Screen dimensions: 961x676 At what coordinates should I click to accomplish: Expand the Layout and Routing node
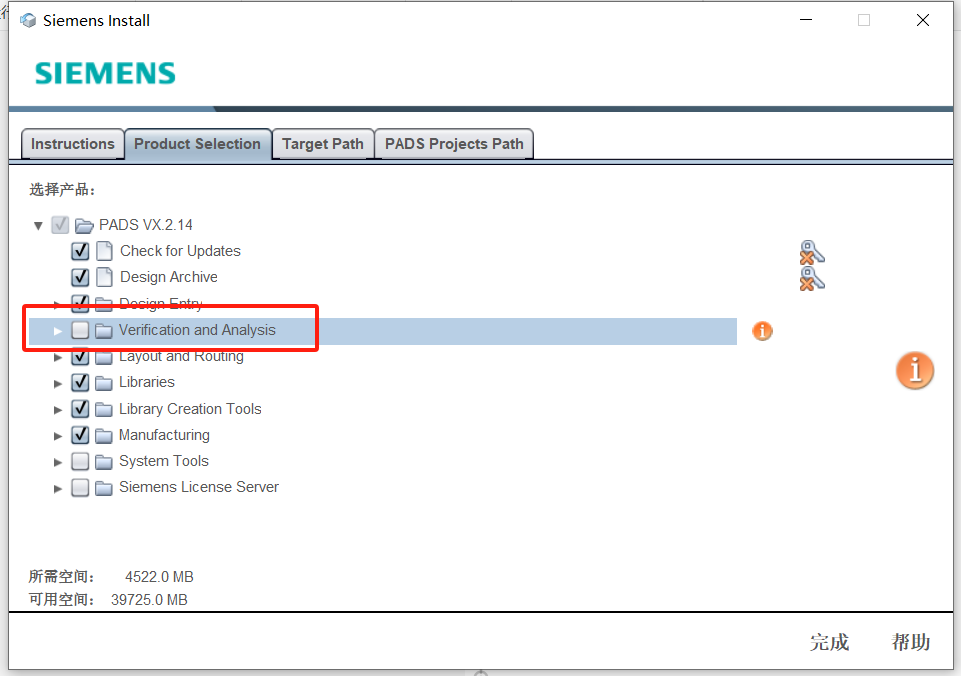(58, 357)
